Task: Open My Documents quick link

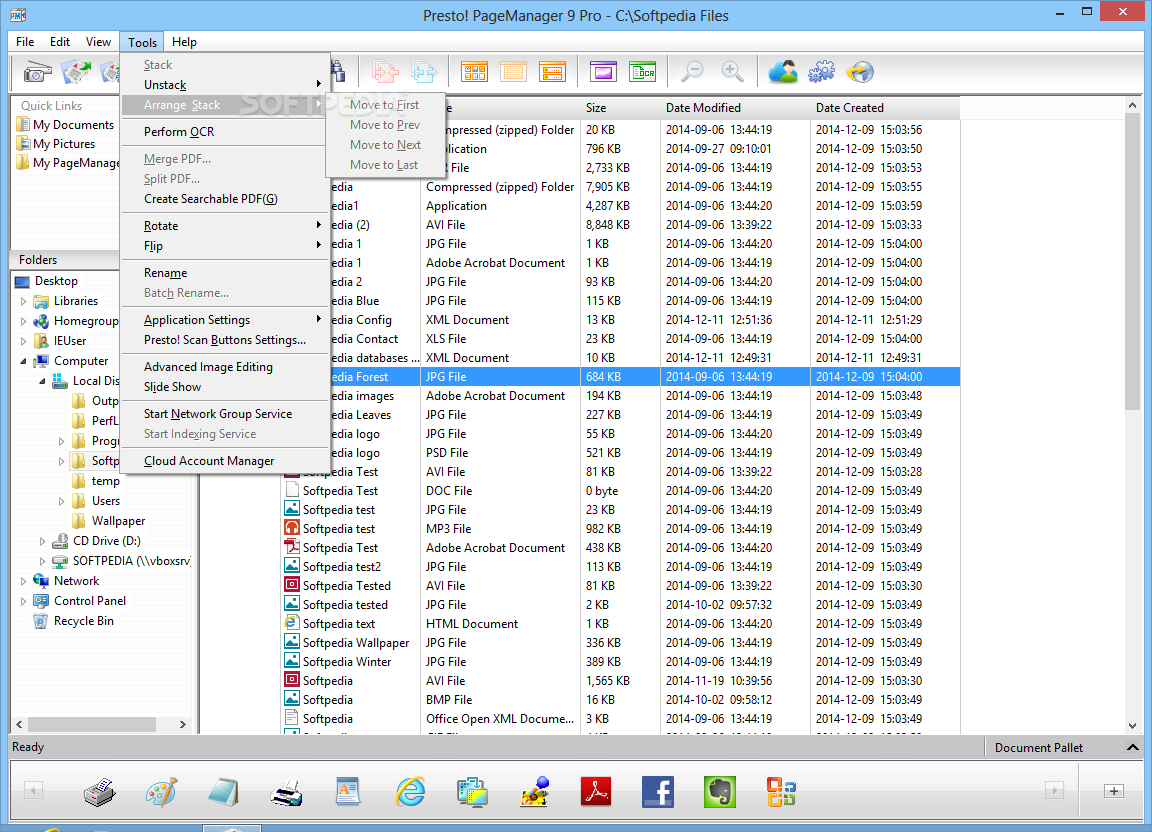Action: point(65,125)
